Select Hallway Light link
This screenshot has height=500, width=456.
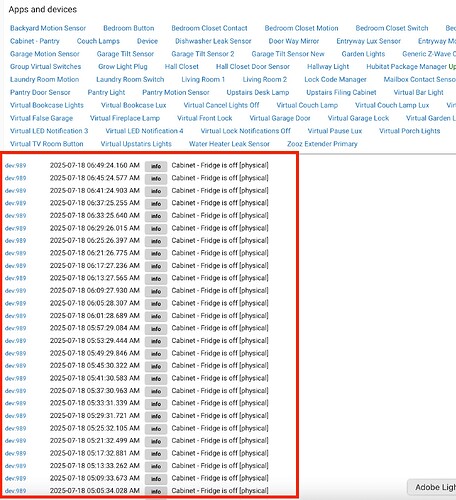(328, 67)
